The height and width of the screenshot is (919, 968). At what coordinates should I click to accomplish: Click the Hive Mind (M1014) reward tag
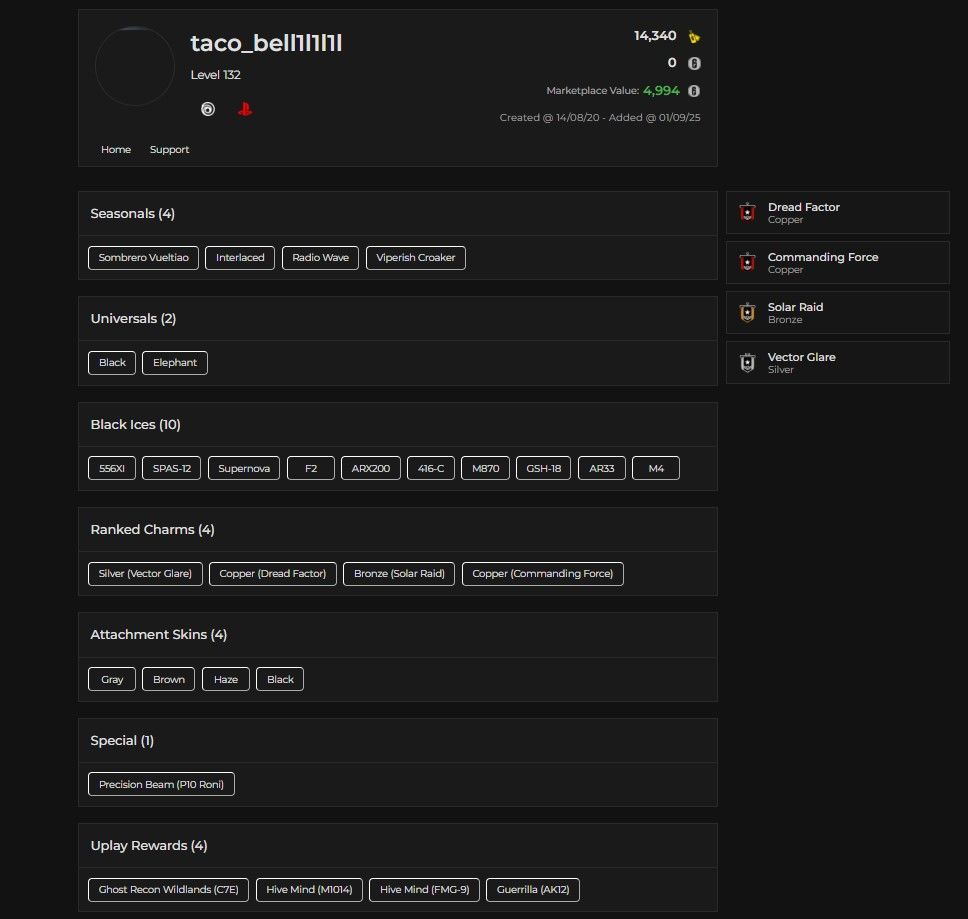point(309,890)
